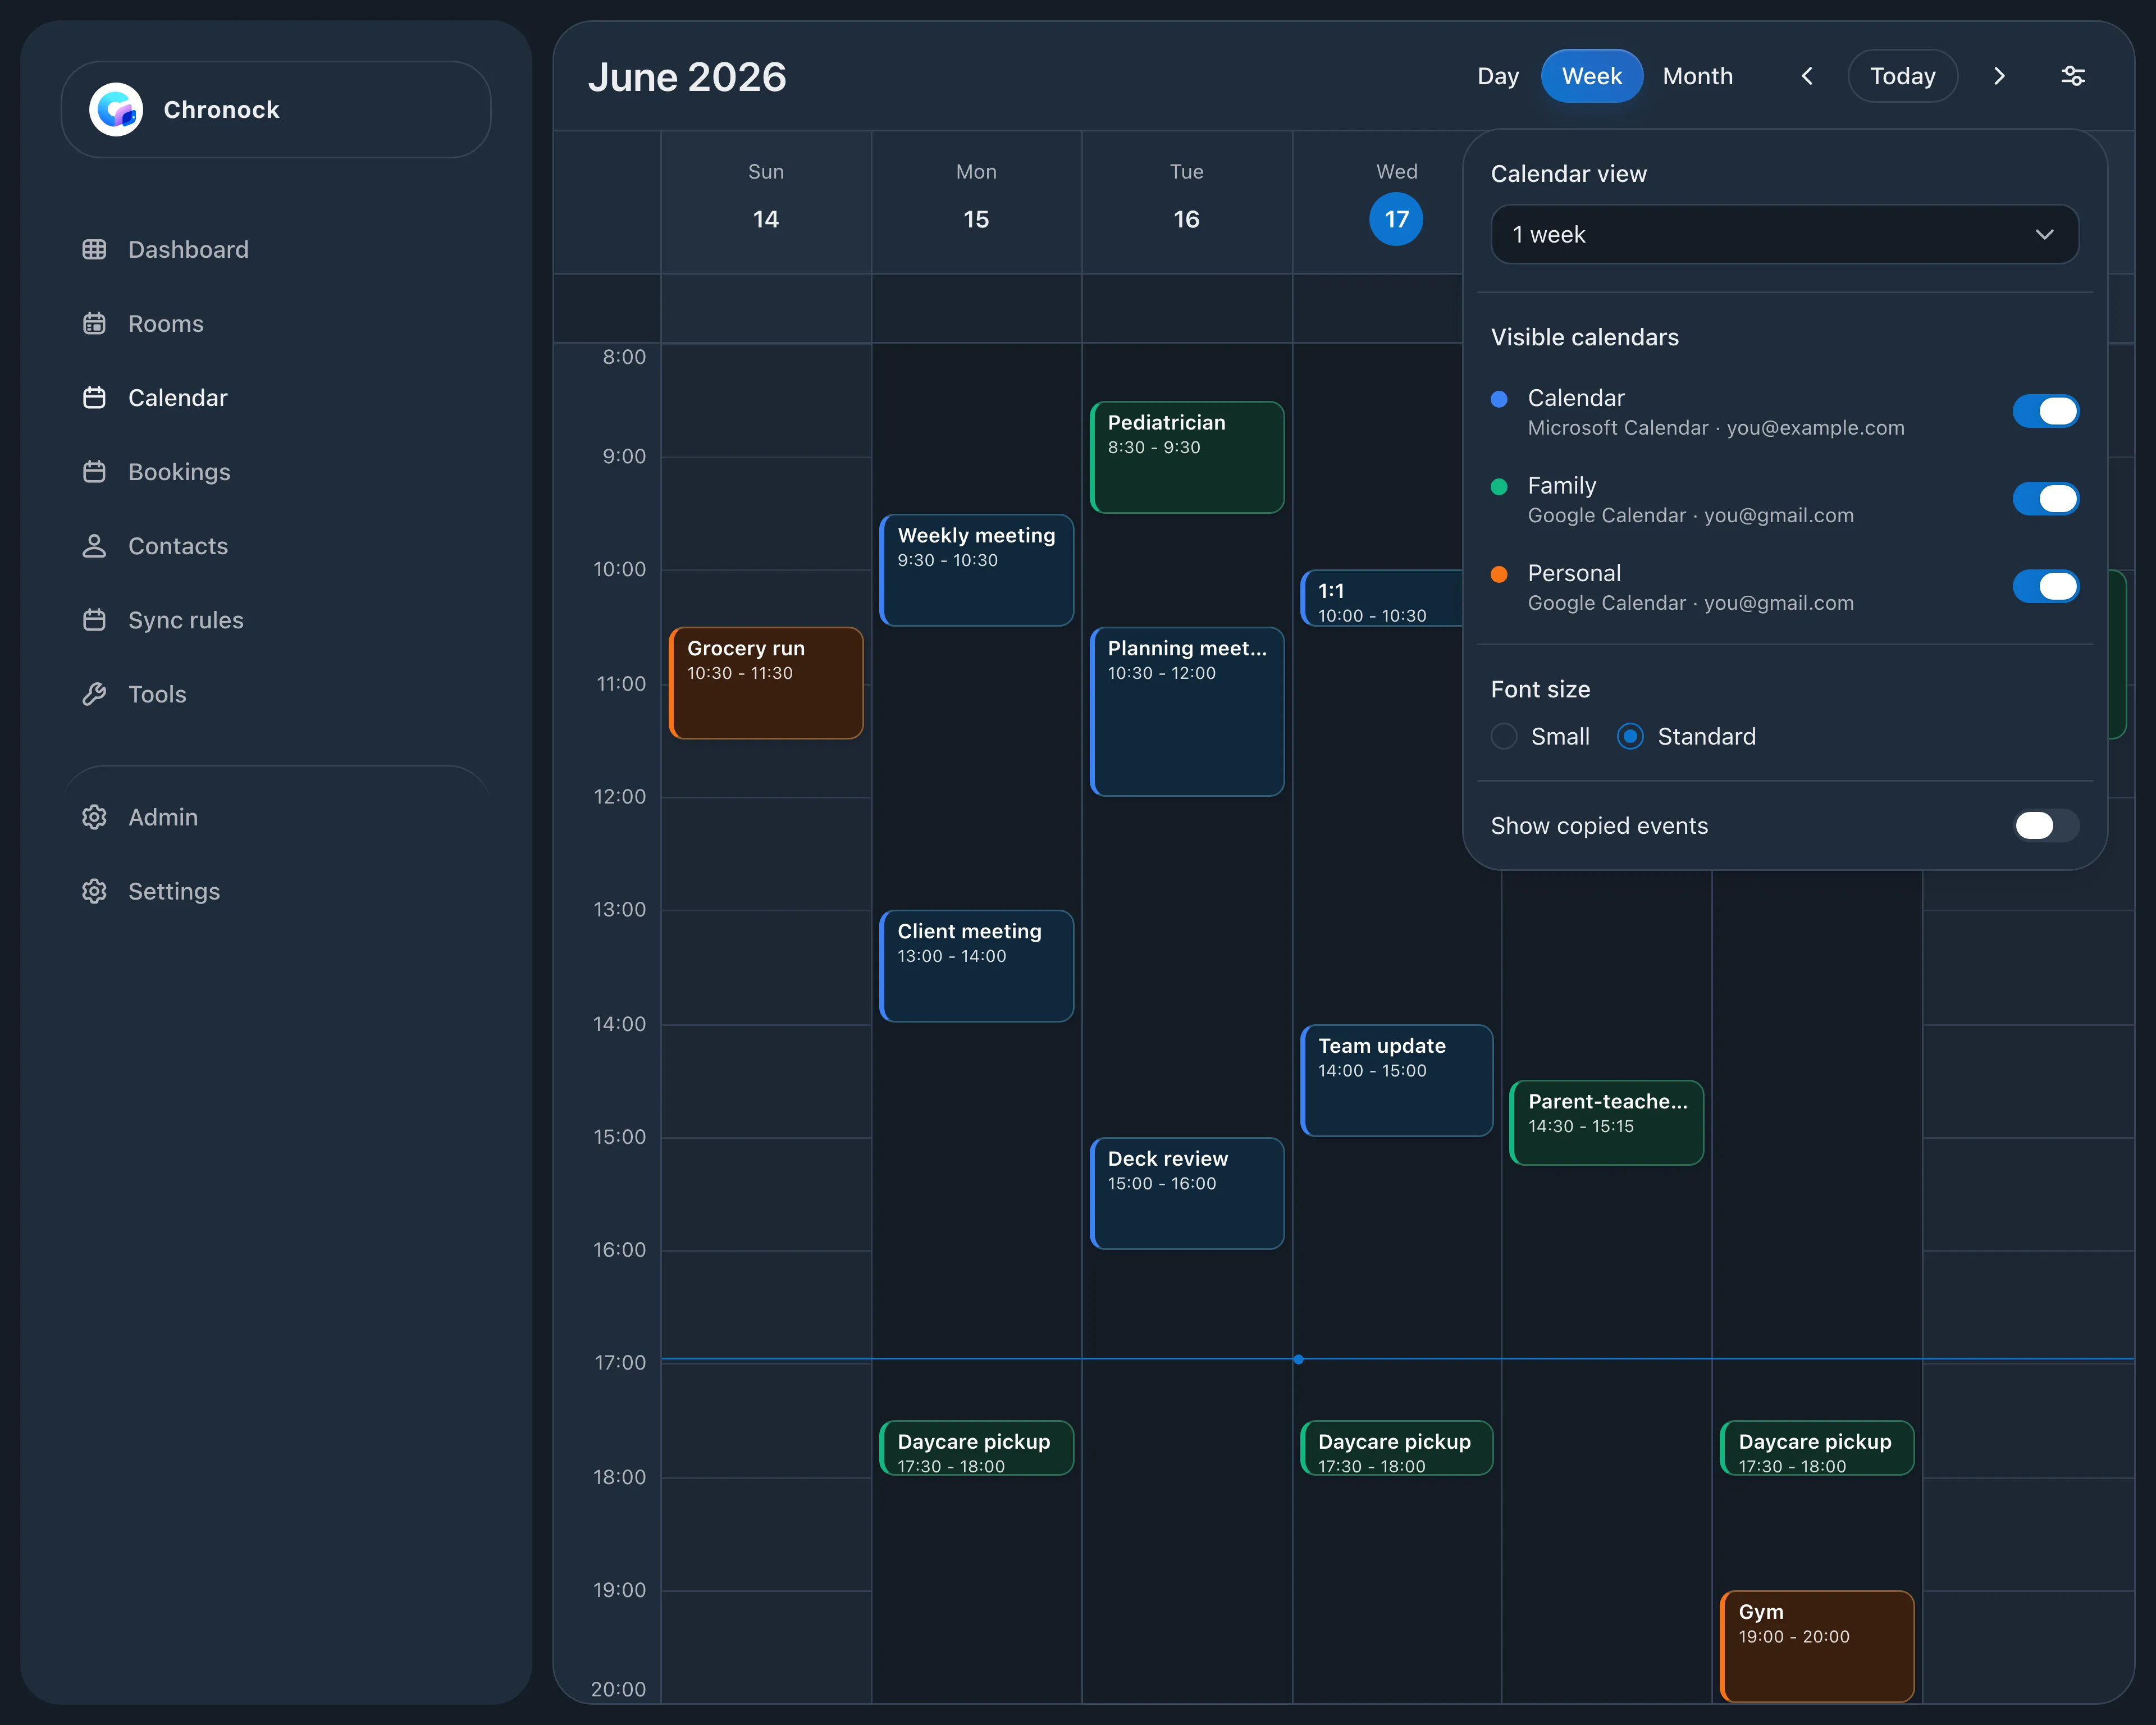Viewport: 2156px width, 1725px height.
Task: Select the Small font size radio
Action: point(1504,736)
